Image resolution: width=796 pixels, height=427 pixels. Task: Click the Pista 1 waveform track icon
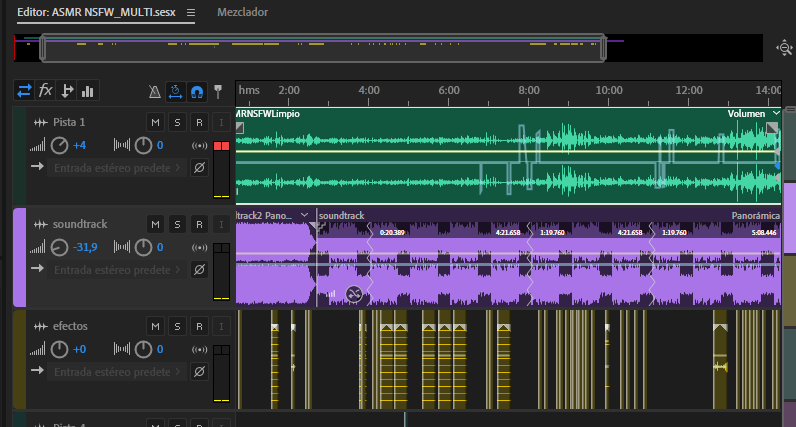(x=41, y=122)
